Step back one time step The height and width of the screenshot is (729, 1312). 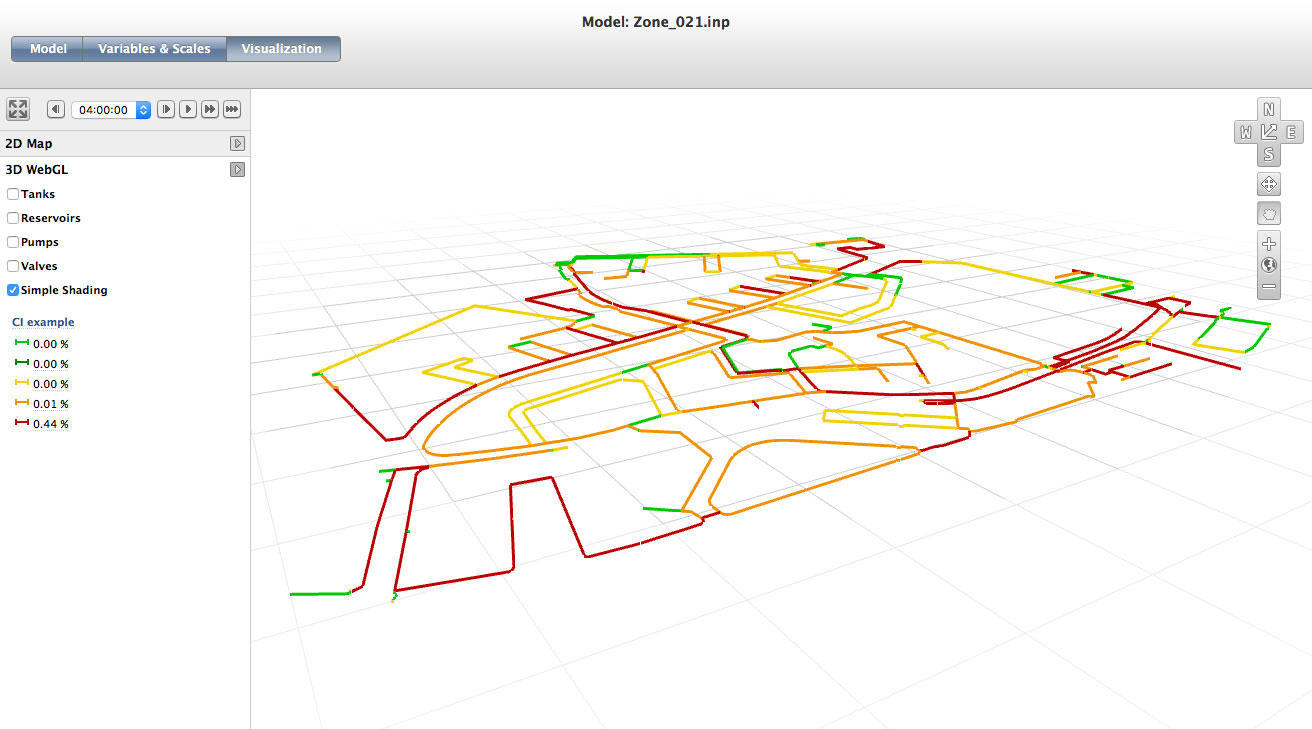(56, 109)
